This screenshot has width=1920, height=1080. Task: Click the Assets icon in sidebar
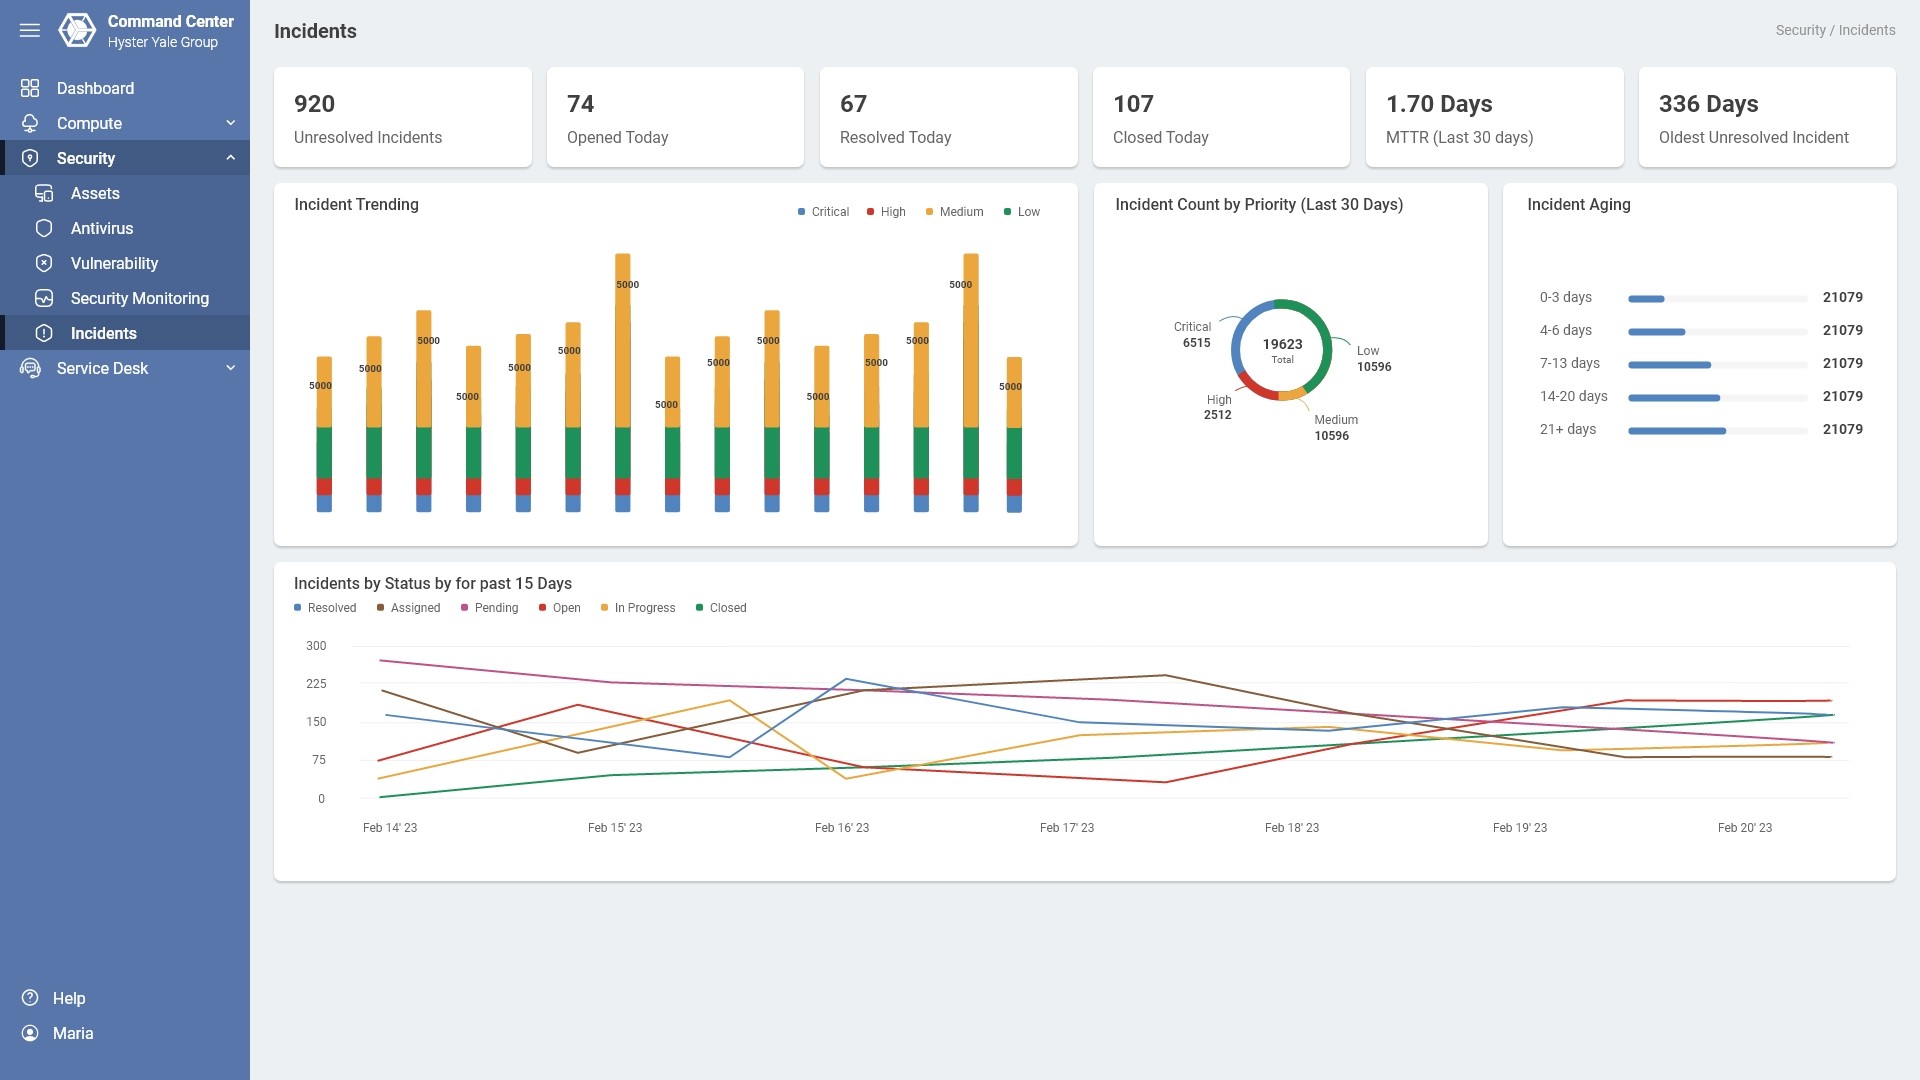coord(44,193)
